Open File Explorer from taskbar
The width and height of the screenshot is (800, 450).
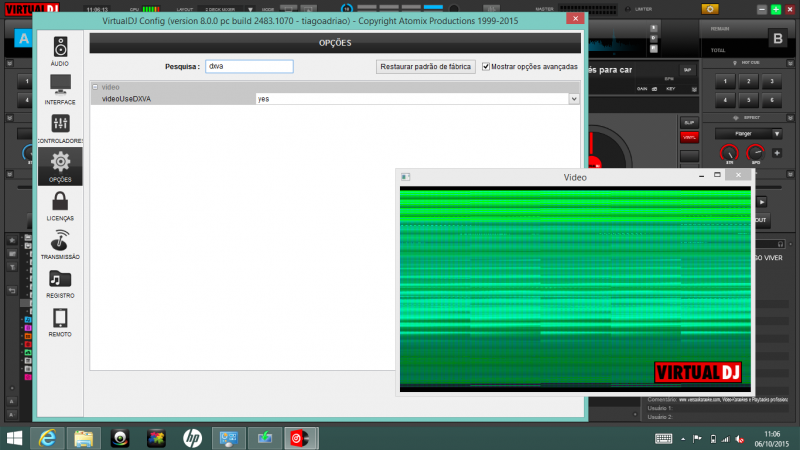click(84, 438)
